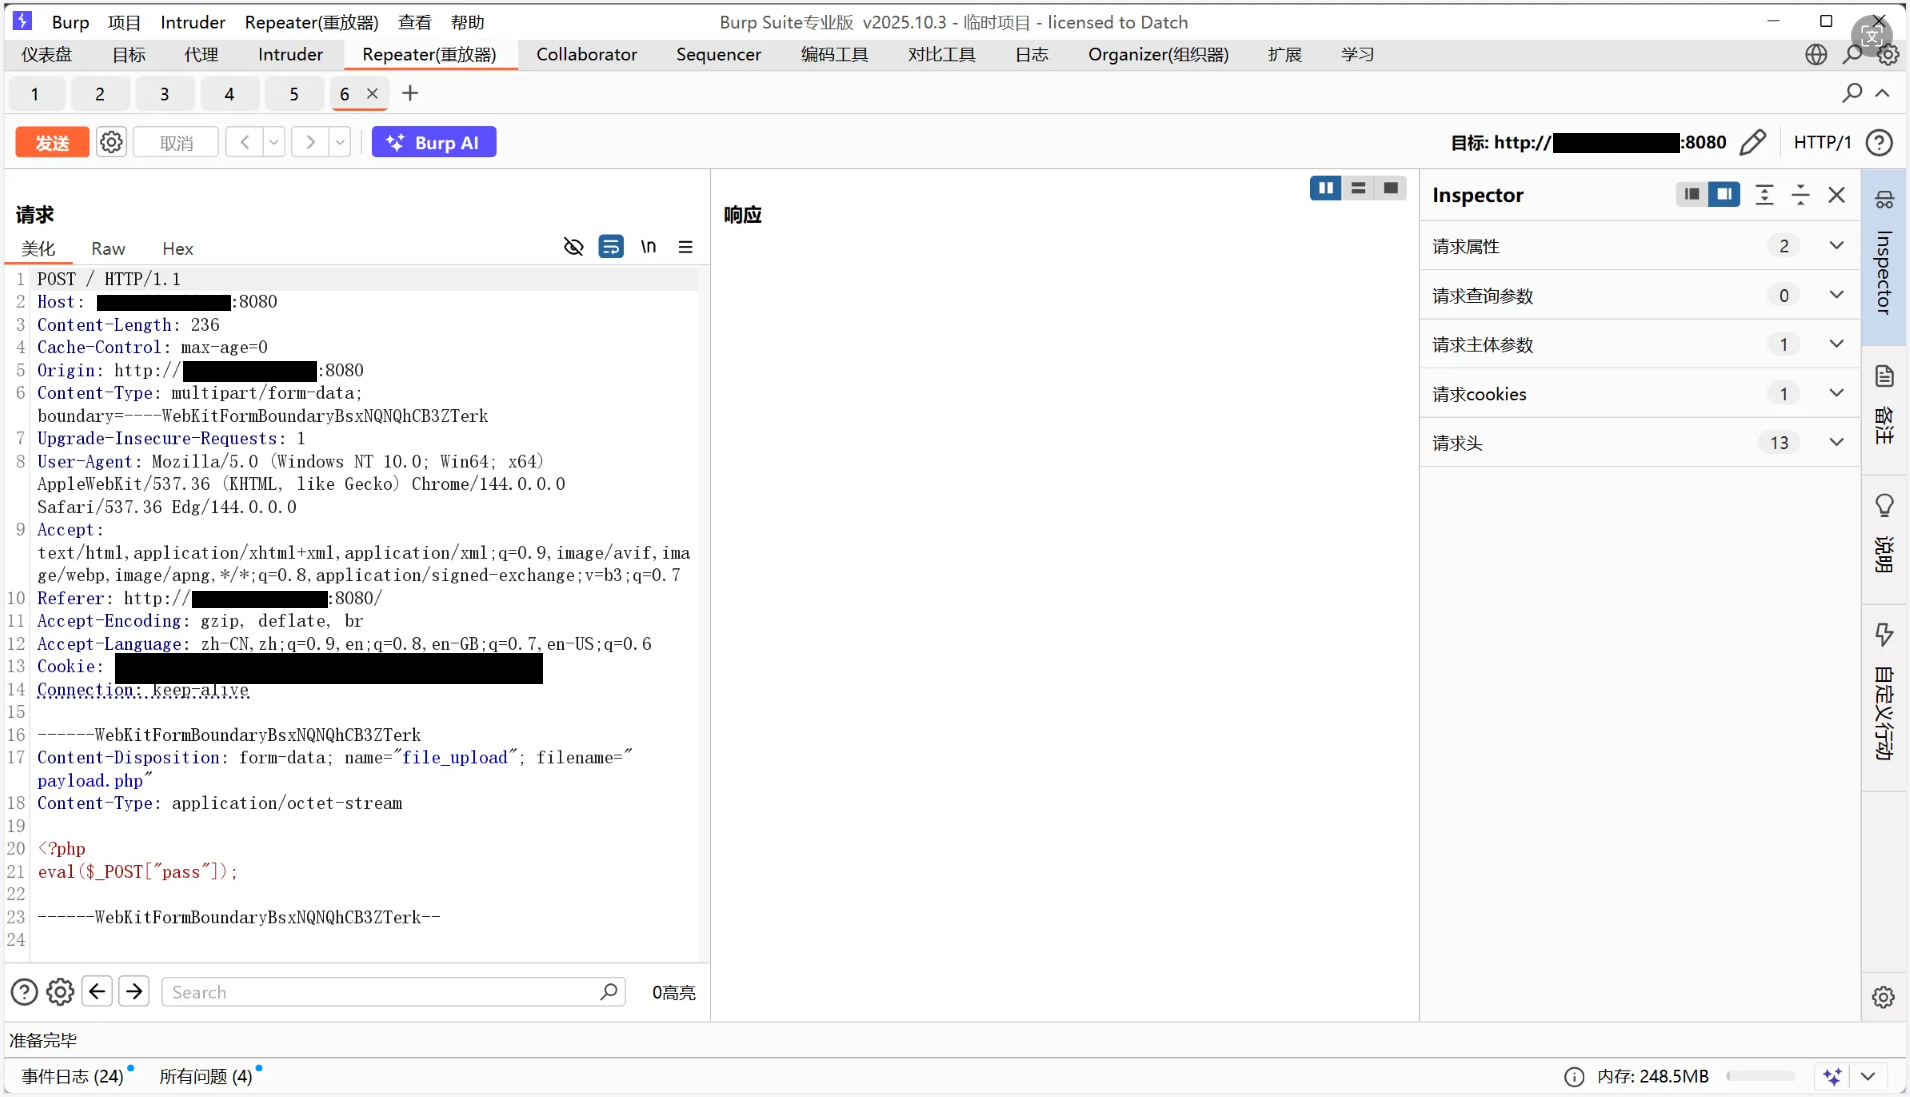Switch to top-bottom request/response layout
The width and height of the screenshot is (1910, 1097).
coord(1358,188)
